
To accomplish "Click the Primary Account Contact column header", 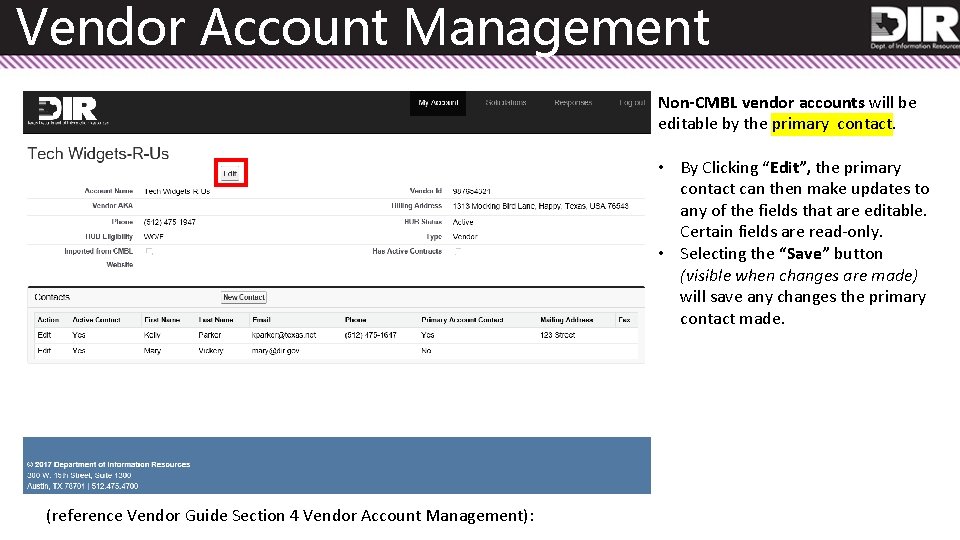I will [462, 320].
